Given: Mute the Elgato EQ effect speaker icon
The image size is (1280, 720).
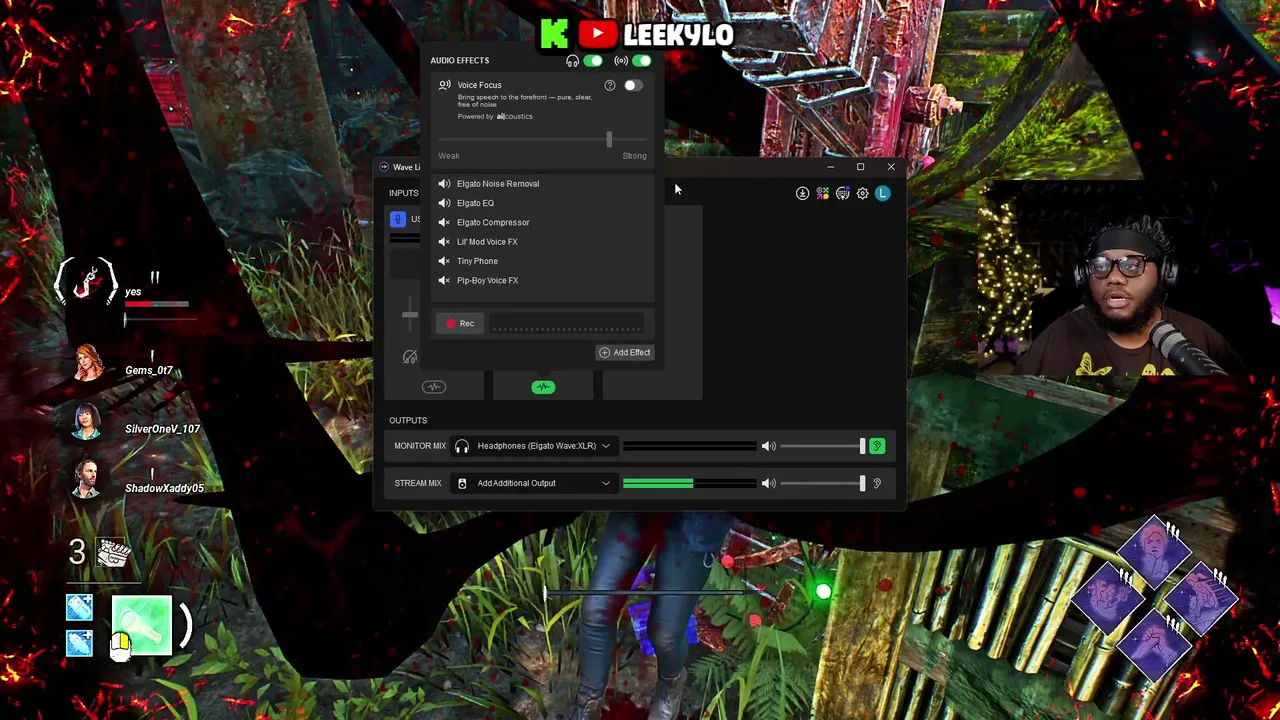Looking at the screenshot, I should (x=444, y=203).
